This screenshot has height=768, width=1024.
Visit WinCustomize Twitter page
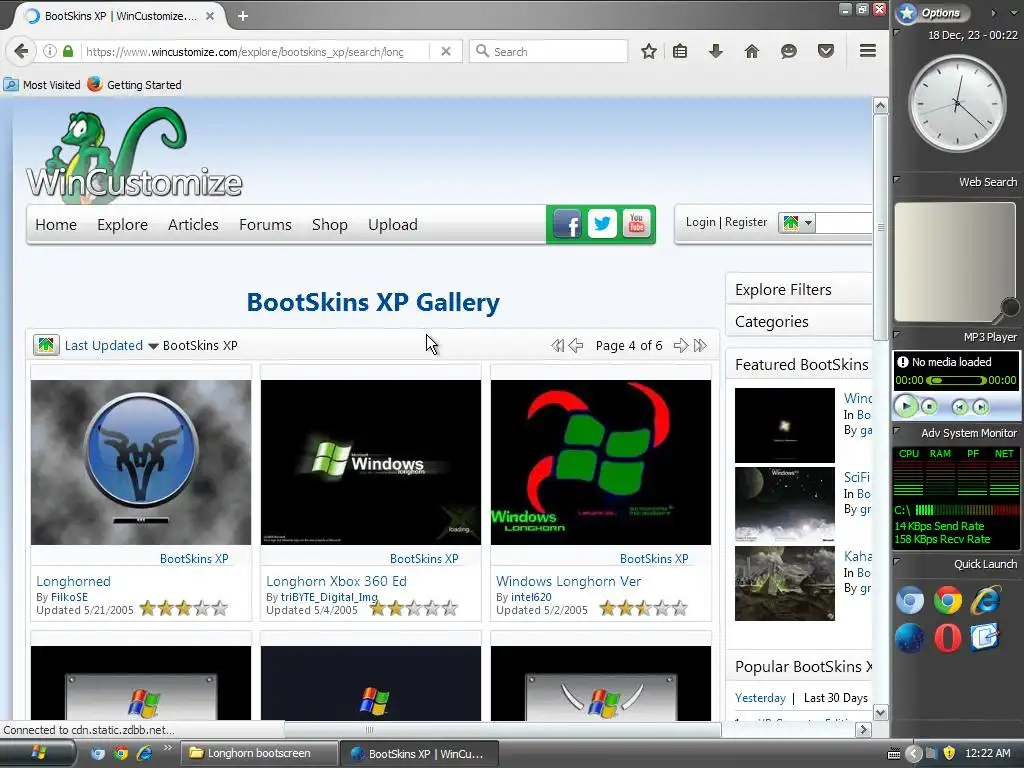tap(601, 225)
